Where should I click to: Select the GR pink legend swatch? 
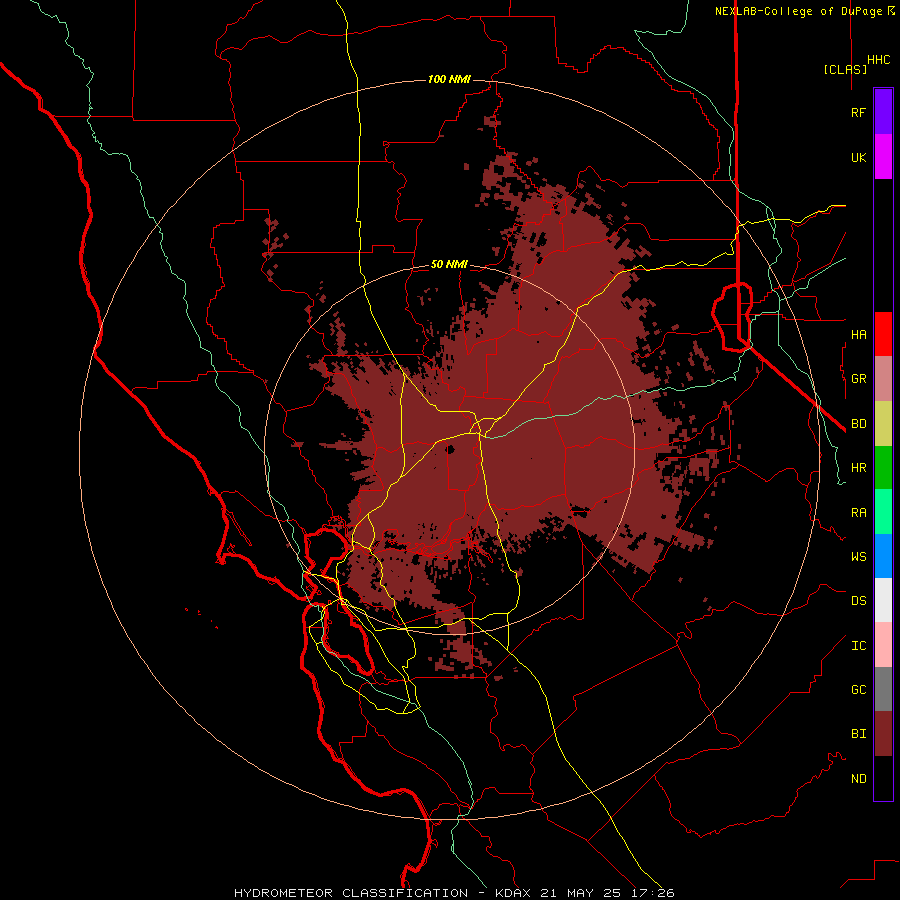tap(883, 379)
